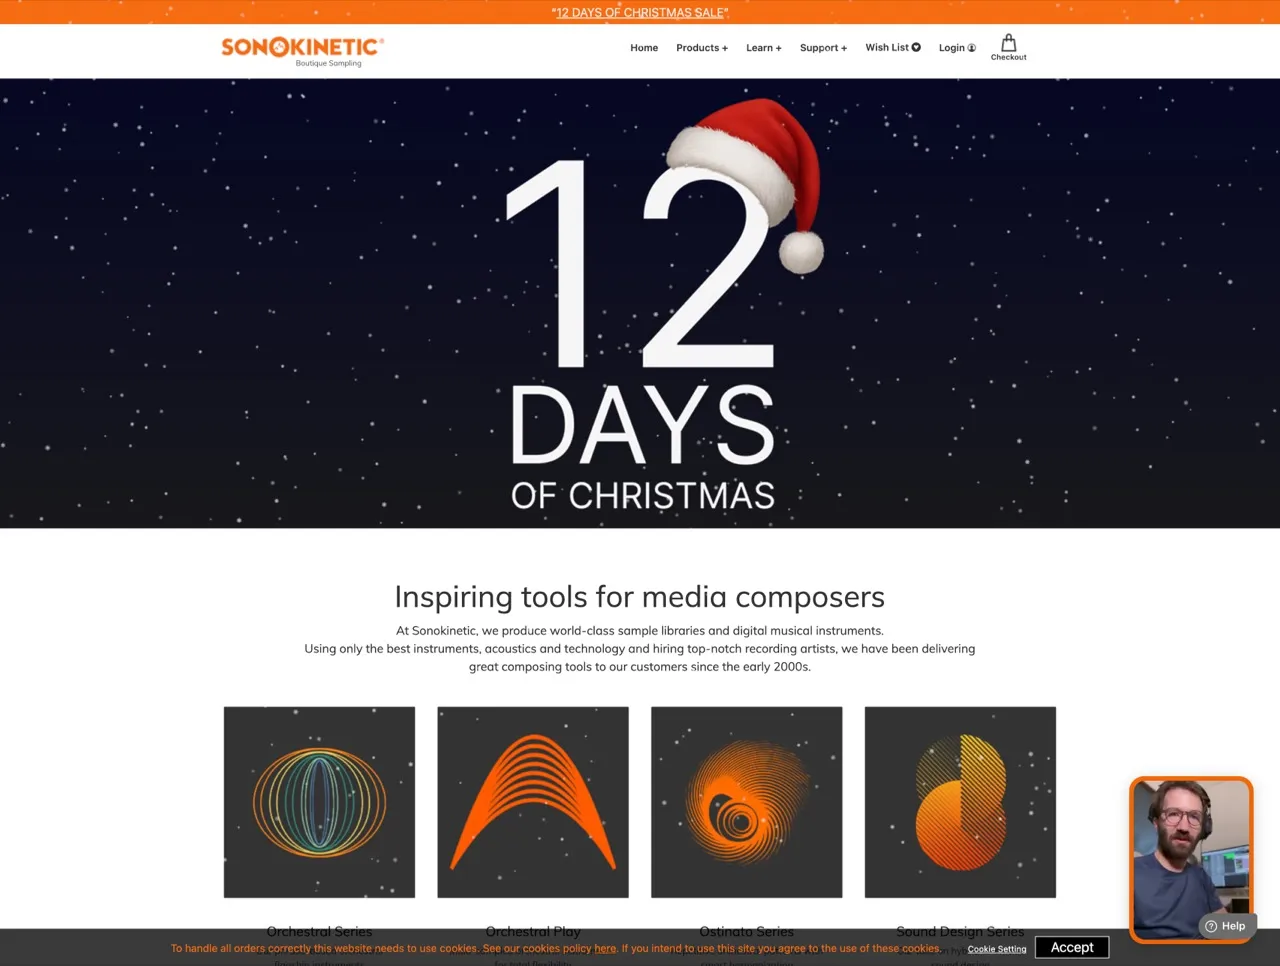This screenshot has width=1280, height=966.
Task: Select the Orchestral Play arch icon
Action: pos(532,801)
